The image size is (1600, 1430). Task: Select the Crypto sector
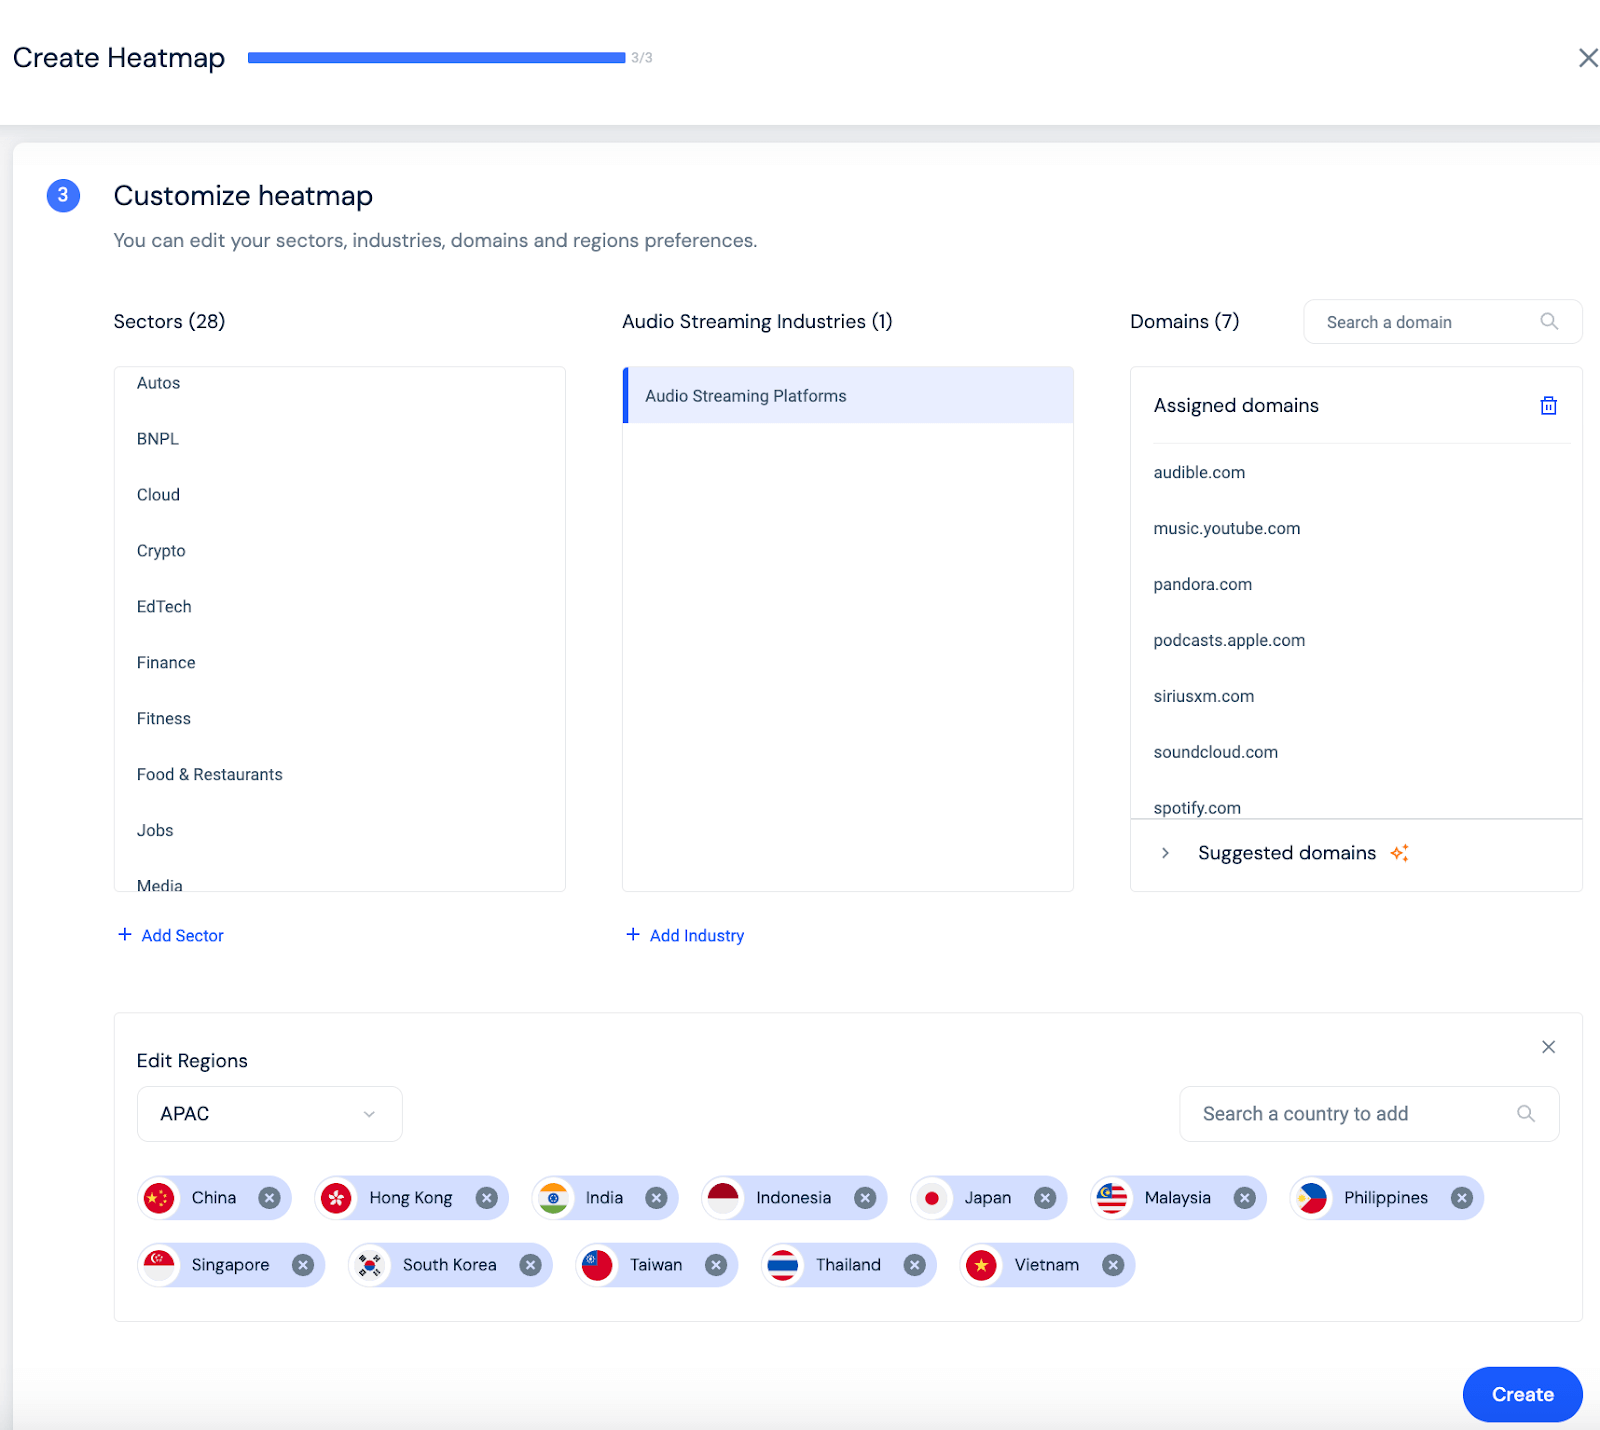(161, 551)
